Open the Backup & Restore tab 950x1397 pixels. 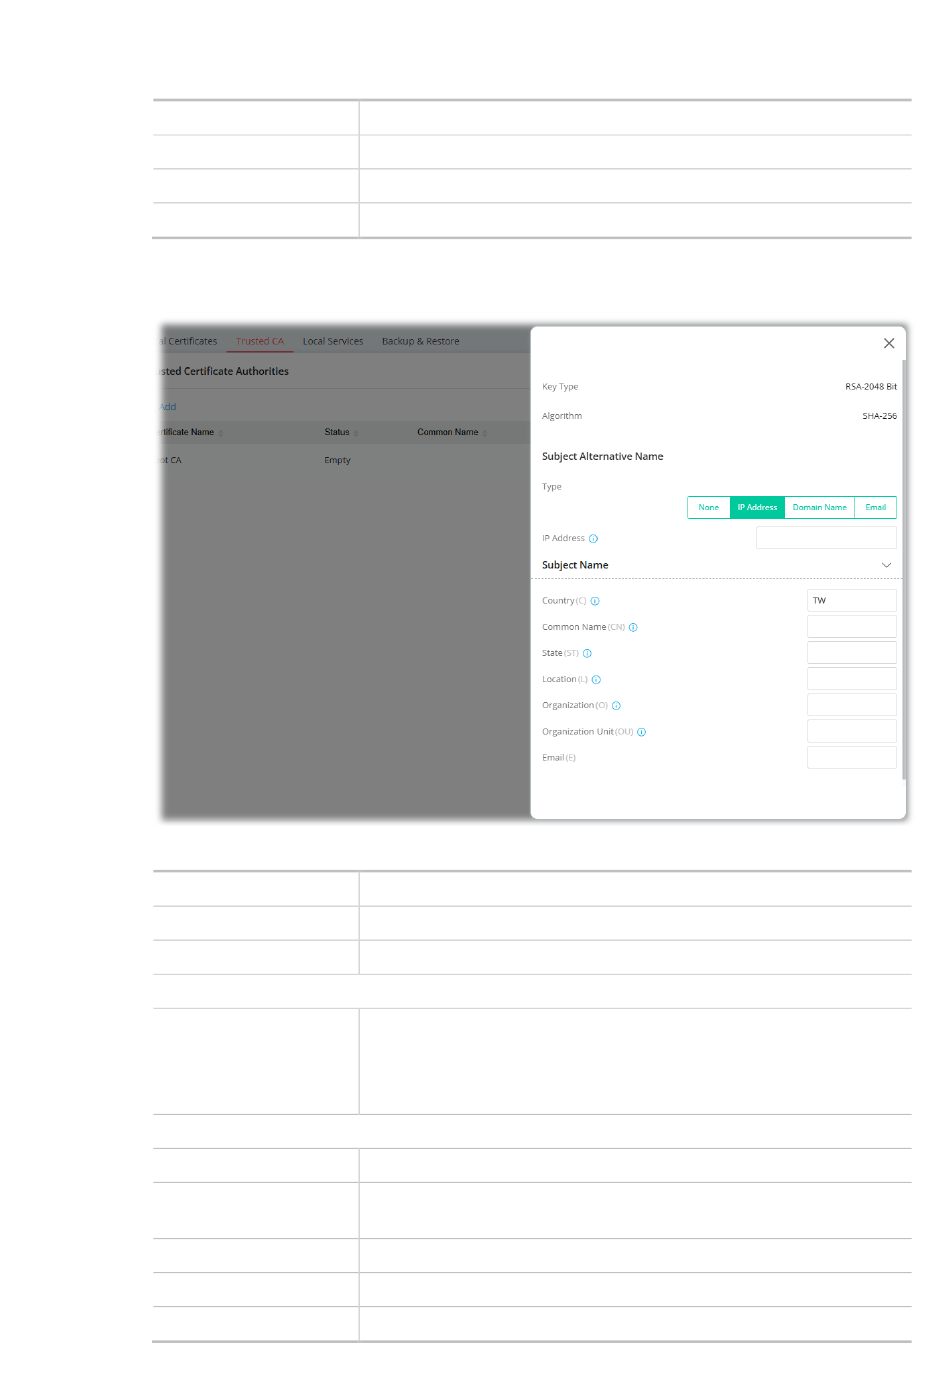coord(420,341)
